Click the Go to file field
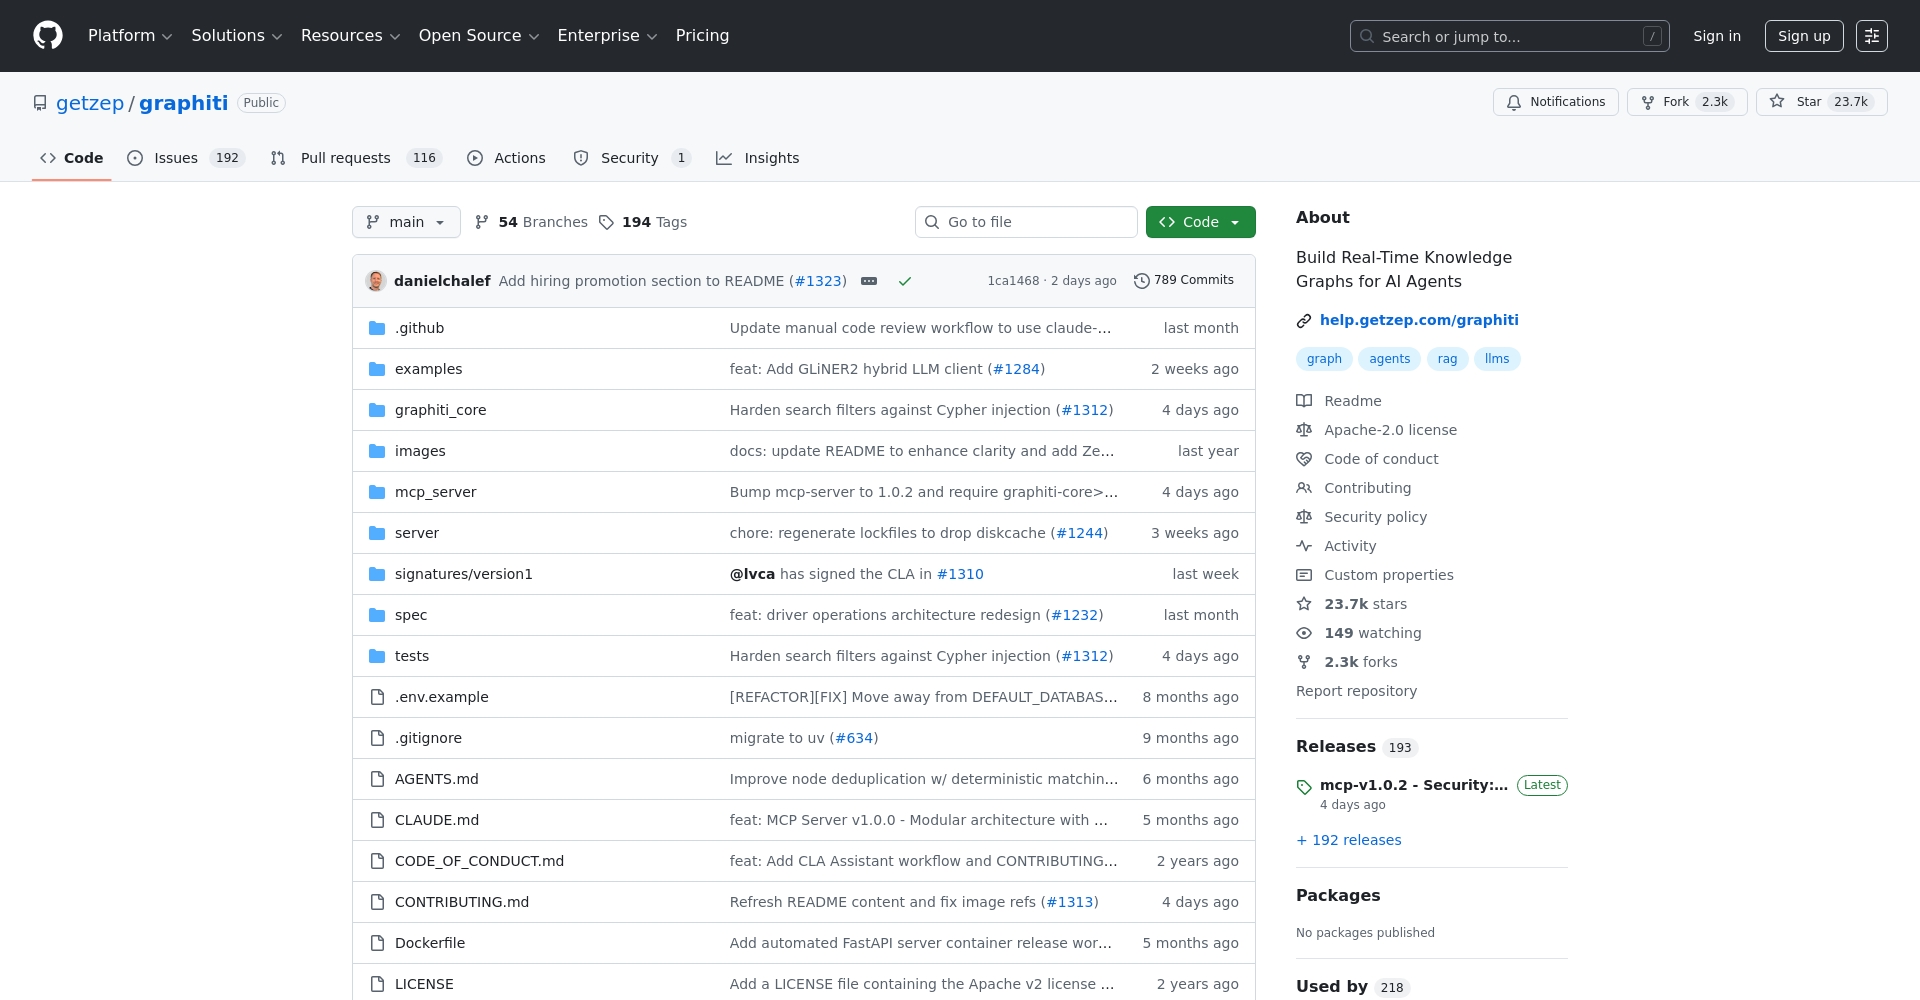 (x=1026, y=222)
